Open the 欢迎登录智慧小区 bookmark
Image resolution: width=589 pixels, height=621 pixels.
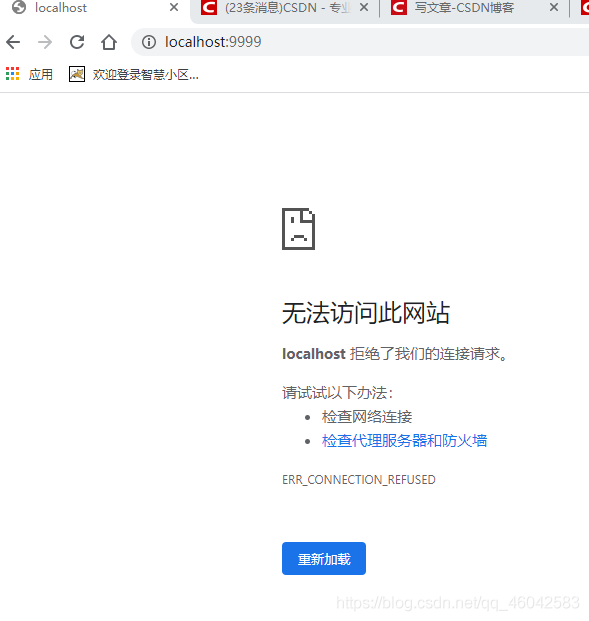134,74
